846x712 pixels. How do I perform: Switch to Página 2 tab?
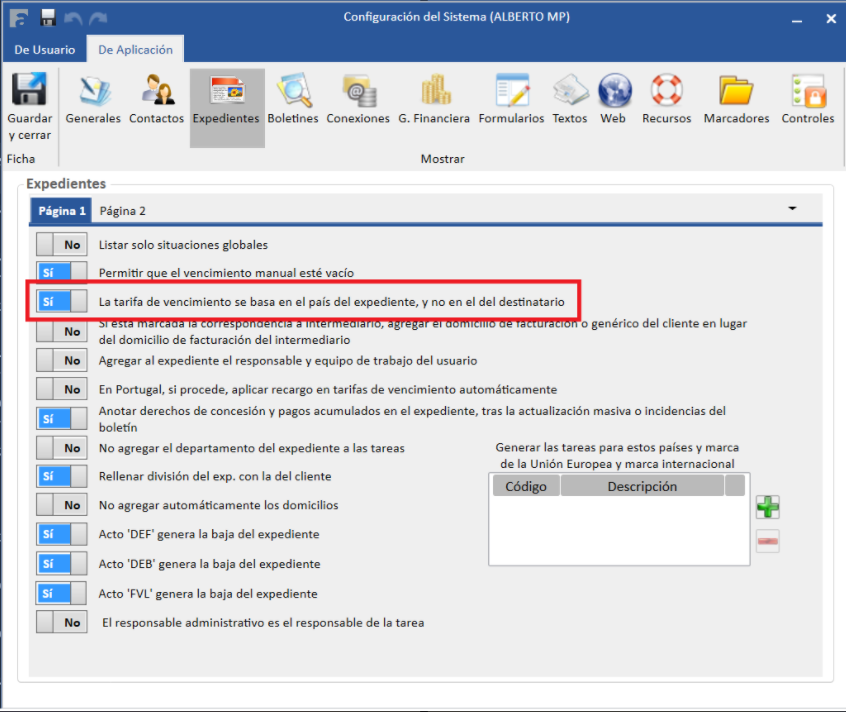pos(122,211)
